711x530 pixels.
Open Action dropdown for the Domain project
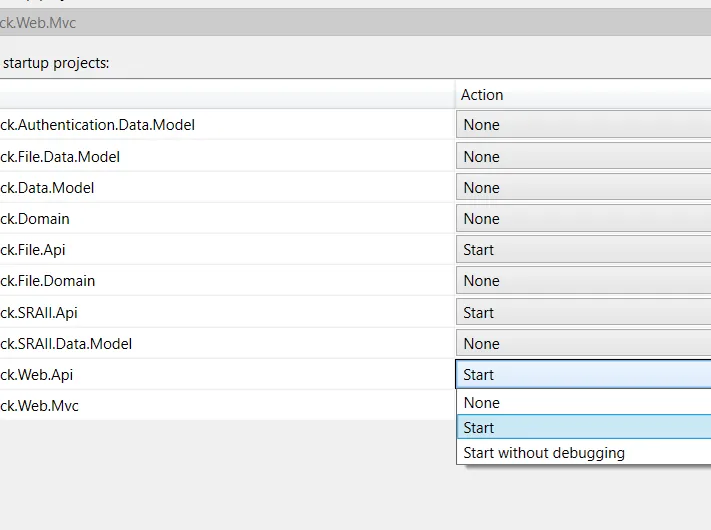pyautogui.click(x=583, y=218)
